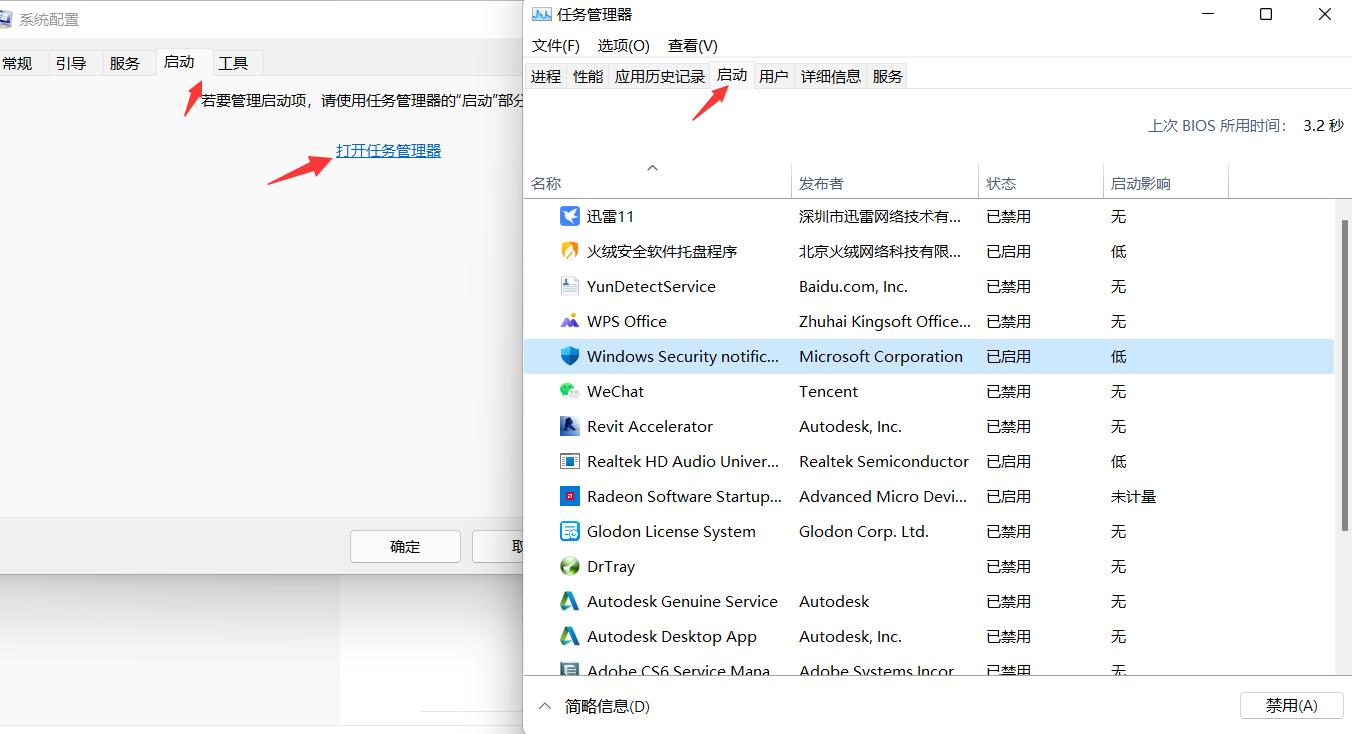Switch to the 详细信息 tab
This screenshot has height=734, width=1352.
pos(831,76)
